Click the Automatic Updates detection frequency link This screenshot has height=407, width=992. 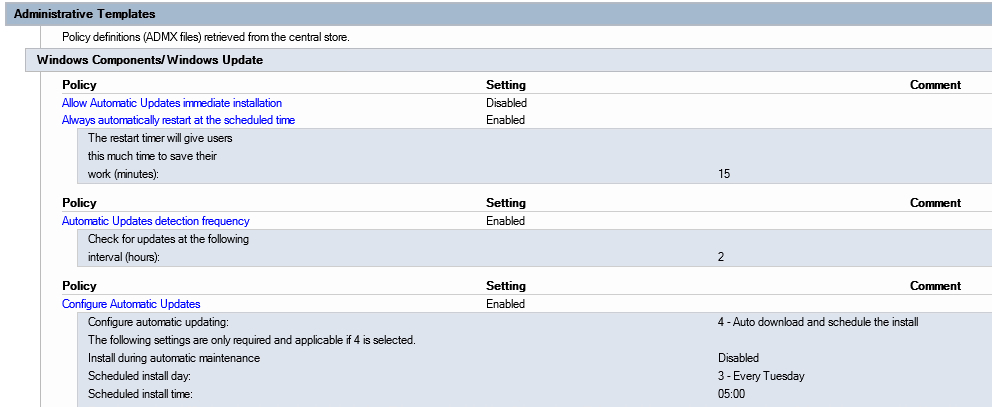155,221
